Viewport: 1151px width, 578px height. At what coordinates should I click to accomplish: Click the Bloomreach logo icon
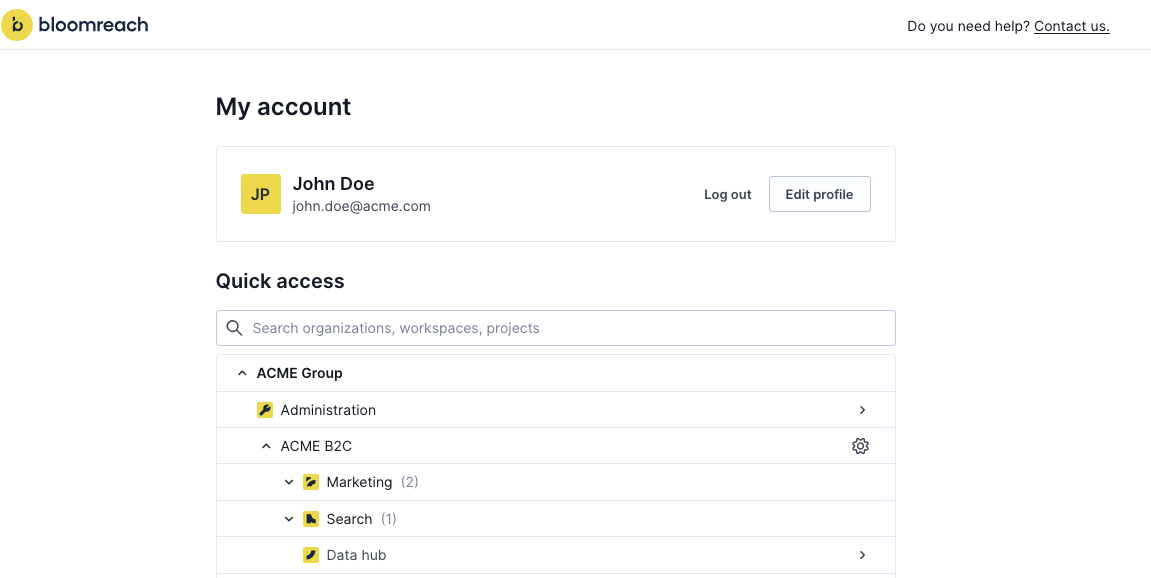[17, 25]
